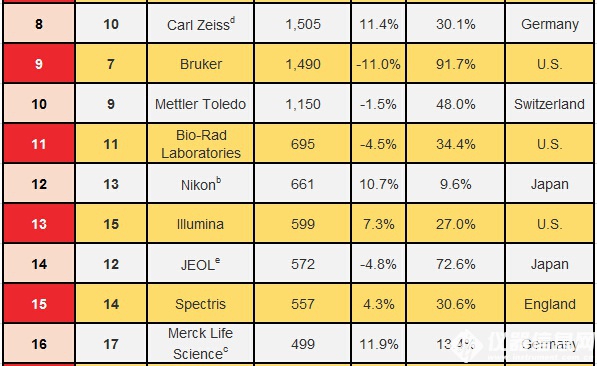597x366 pixels.
Task: Select the Spectris company cell
Action: click(201, 304)
